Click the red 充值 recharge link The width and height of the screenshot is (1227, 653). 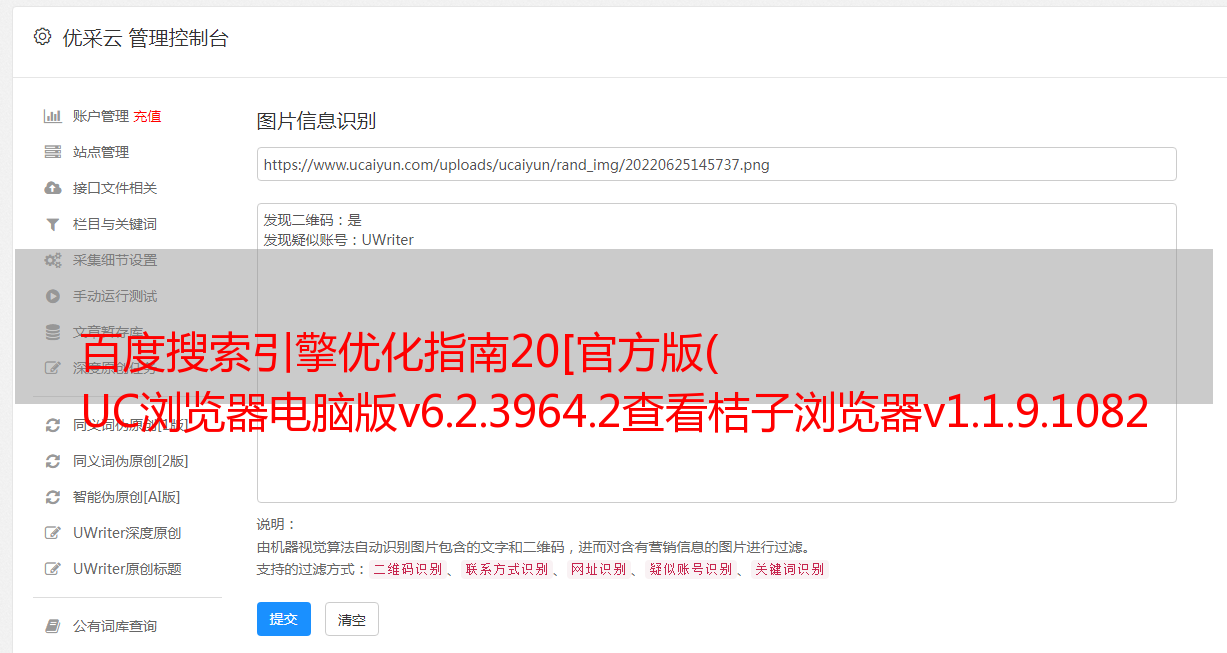[x=147, y=116]
